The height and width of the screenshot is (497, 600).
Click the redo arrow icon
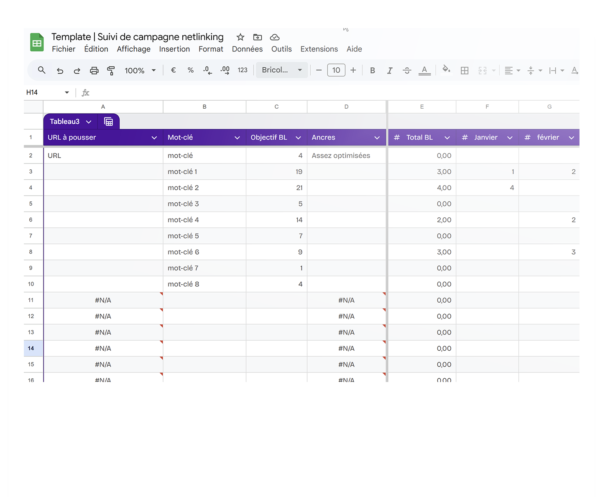point(77,71)
